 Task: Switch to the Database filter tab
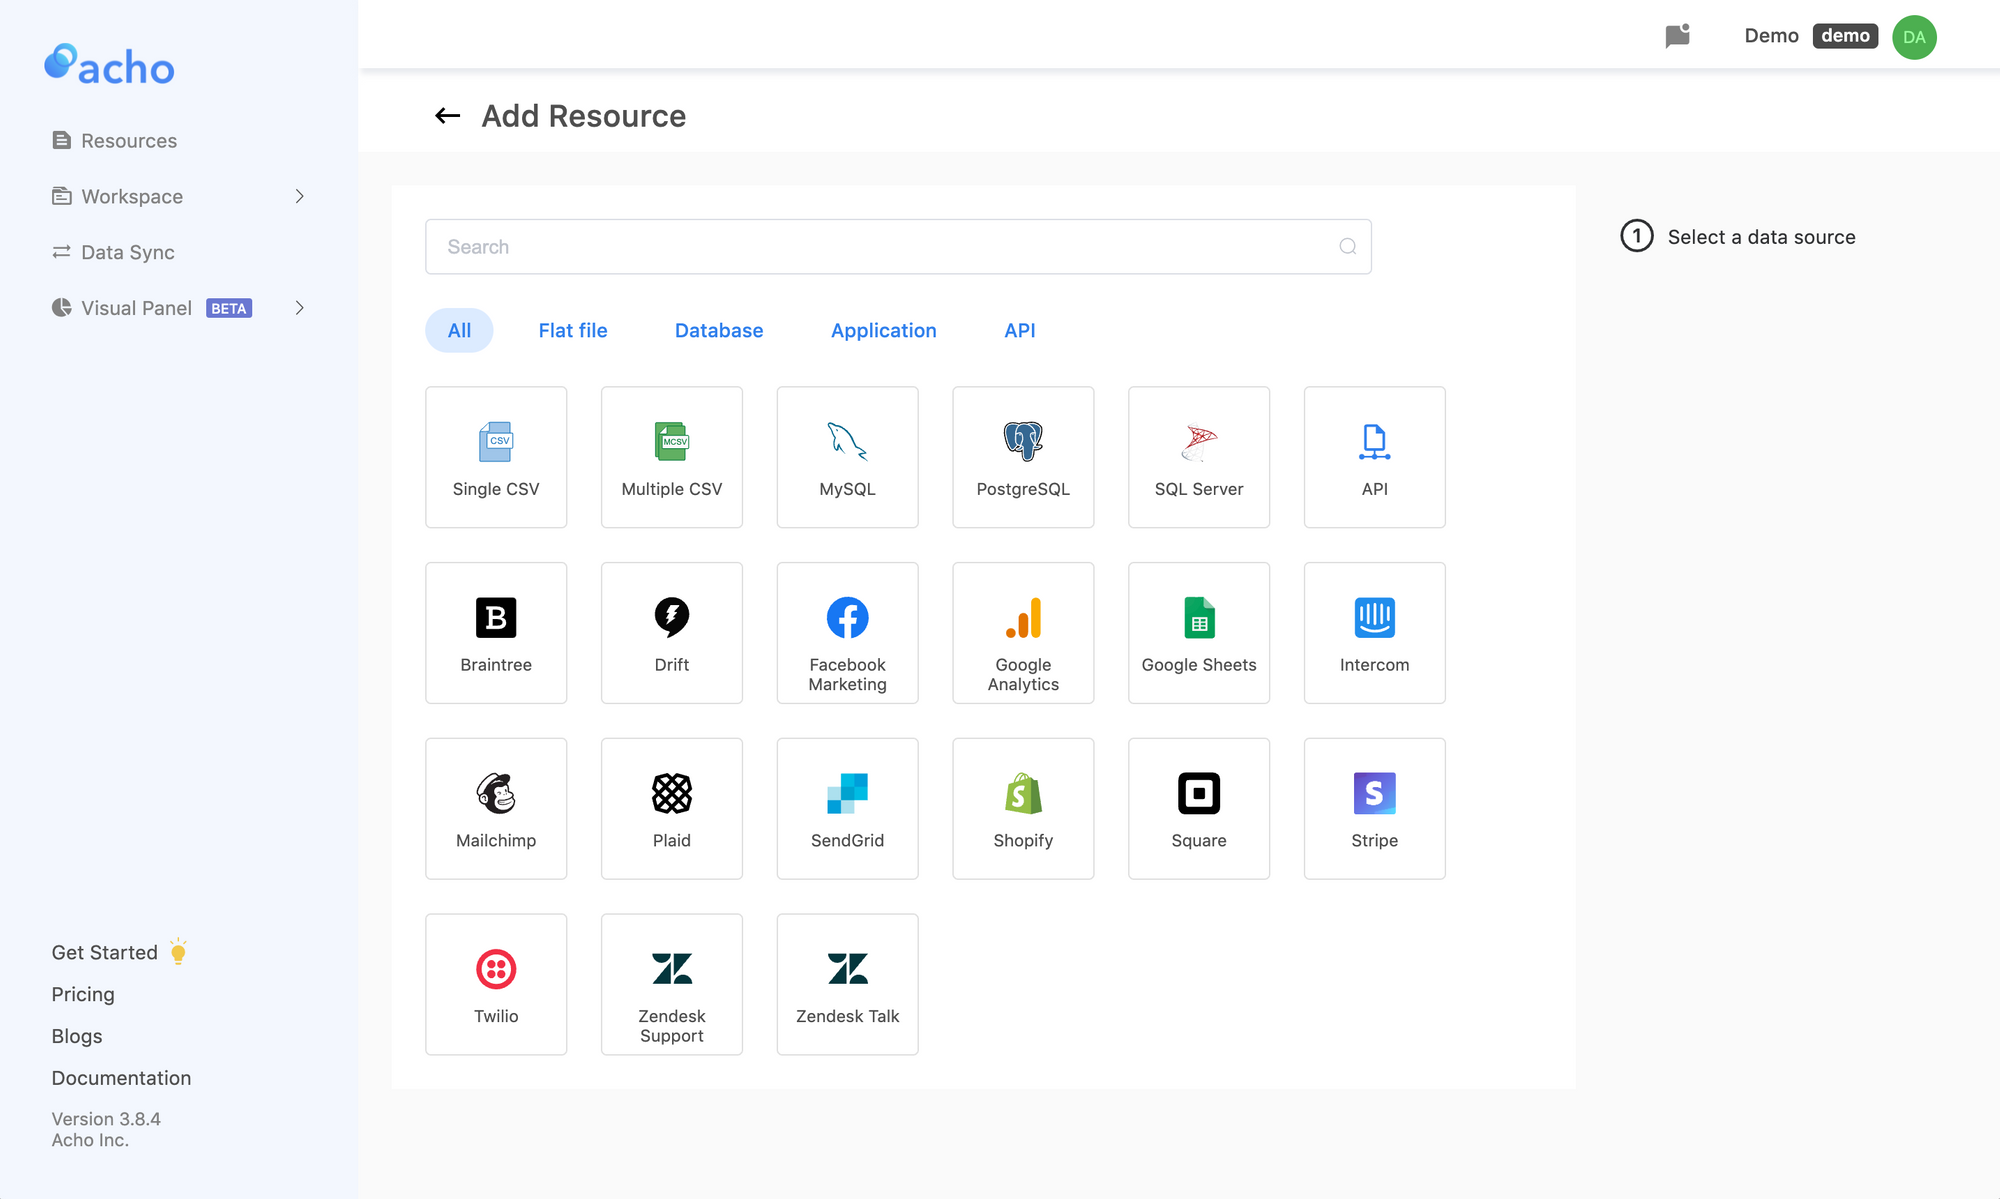tap(718, 330)
